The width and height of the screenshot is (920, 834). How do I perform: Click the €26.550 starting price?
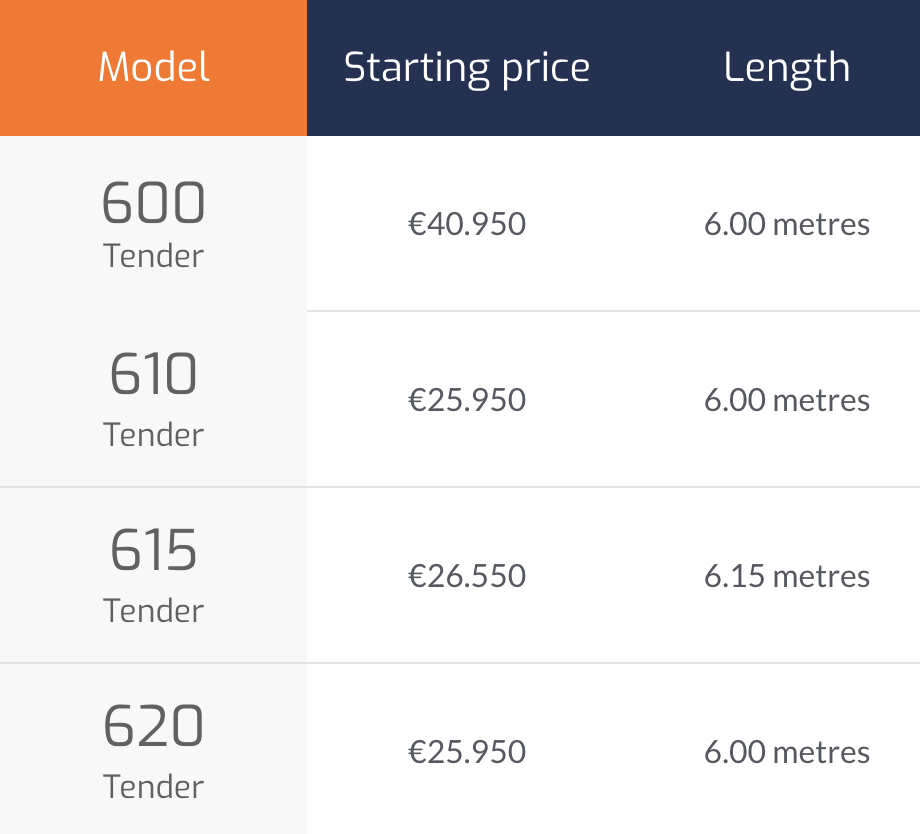466,576
